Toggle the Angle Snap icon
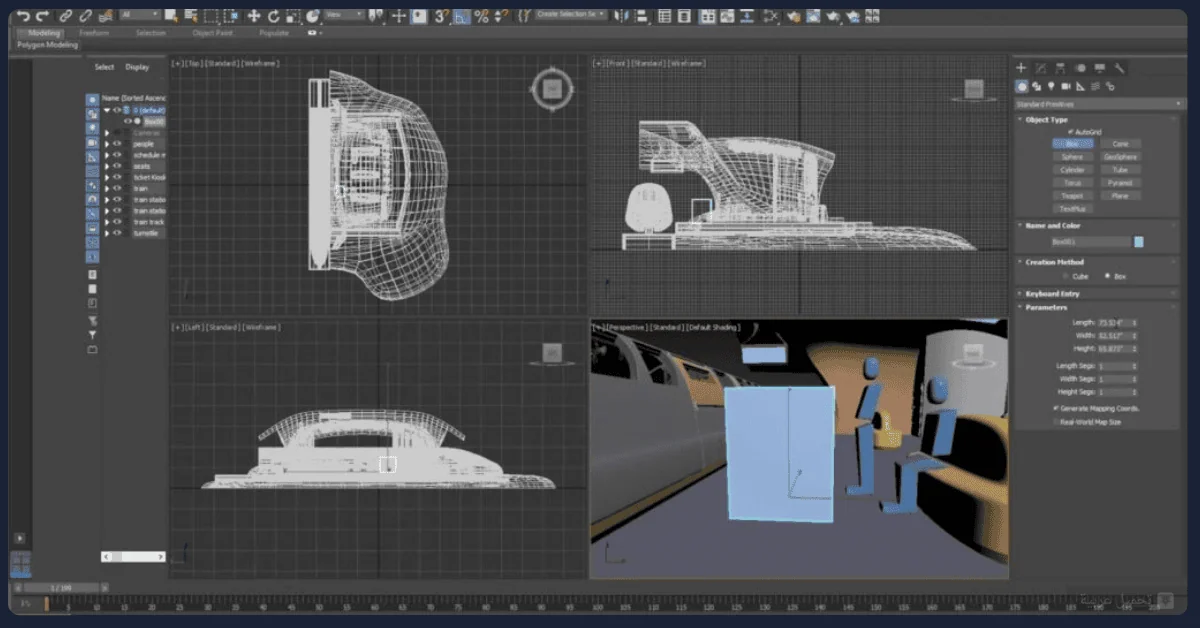1200x628 pixels. click(x=461, y=16)
